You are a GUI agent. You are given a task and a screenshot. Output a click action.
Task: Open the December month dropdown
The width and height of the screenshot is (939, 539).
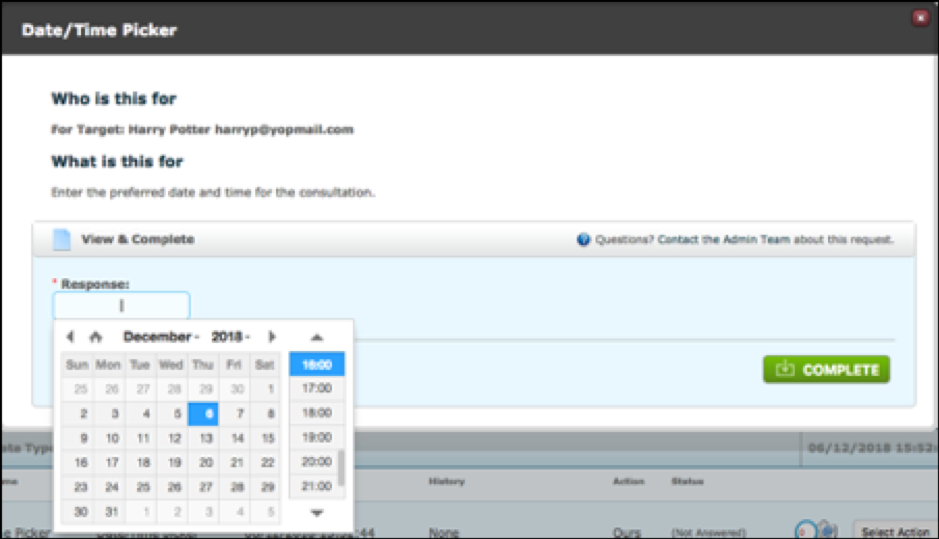(x=160, y=337)
